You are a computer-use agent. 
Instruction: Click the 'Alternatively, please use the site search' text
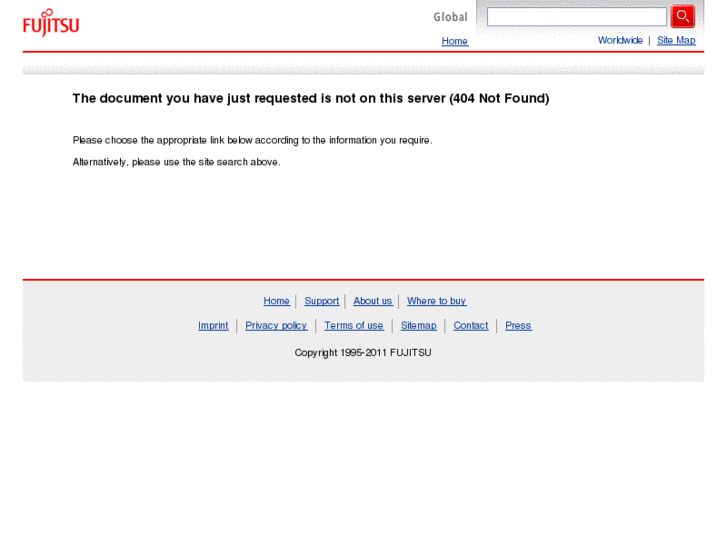(176, 162)
